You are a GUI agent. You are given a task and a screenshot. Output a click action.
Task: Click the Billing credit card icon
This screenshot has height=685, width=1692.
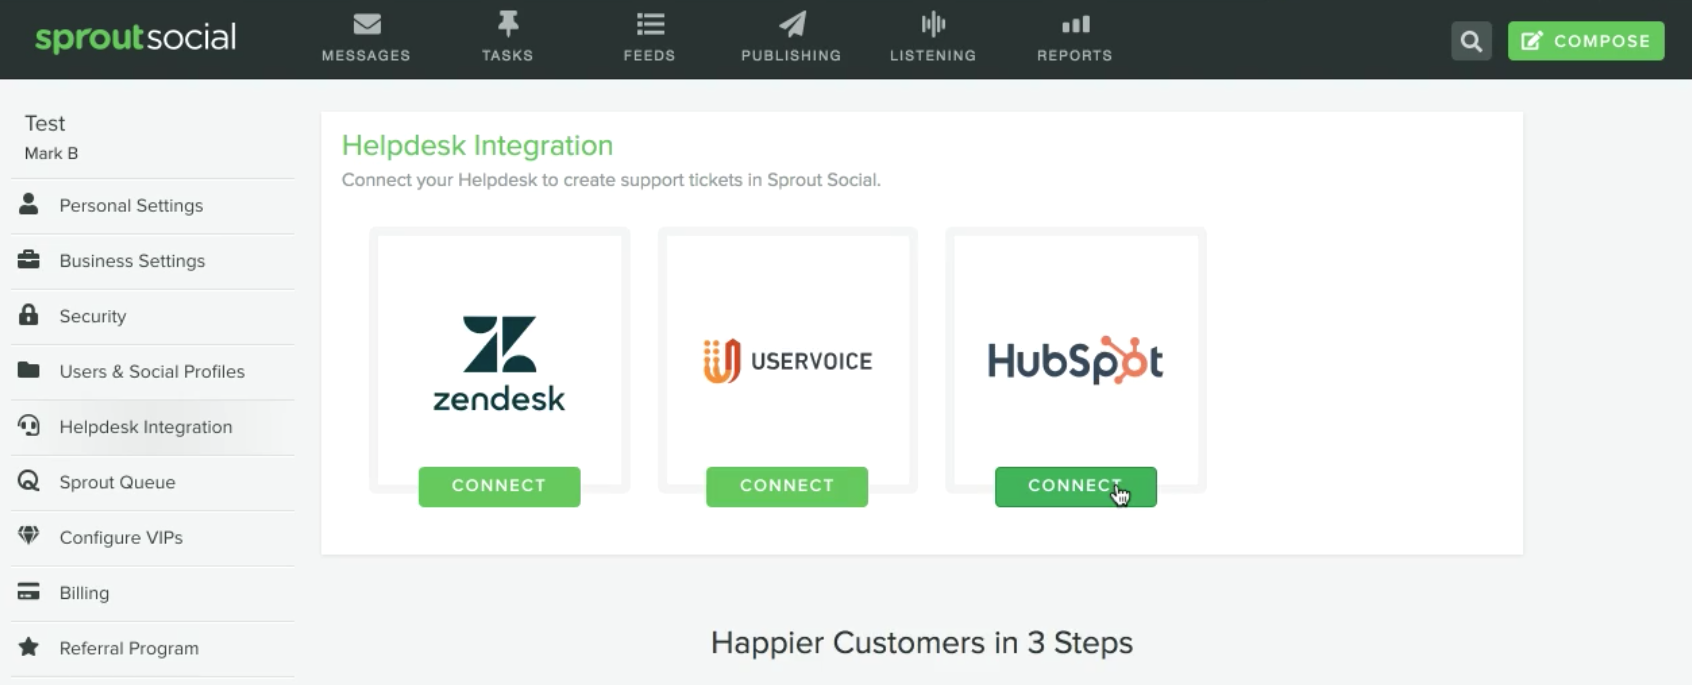pos(29,592)
